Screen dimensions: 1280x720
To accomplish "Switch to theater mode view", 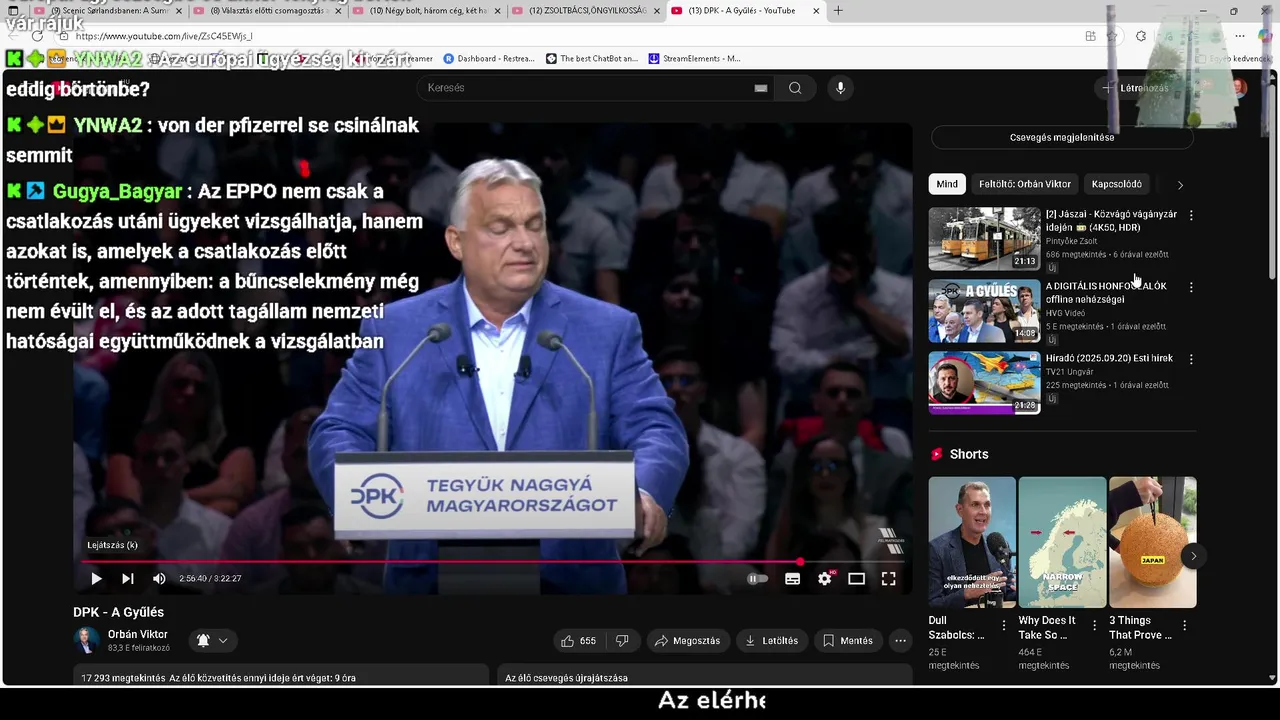I will 857,578.
